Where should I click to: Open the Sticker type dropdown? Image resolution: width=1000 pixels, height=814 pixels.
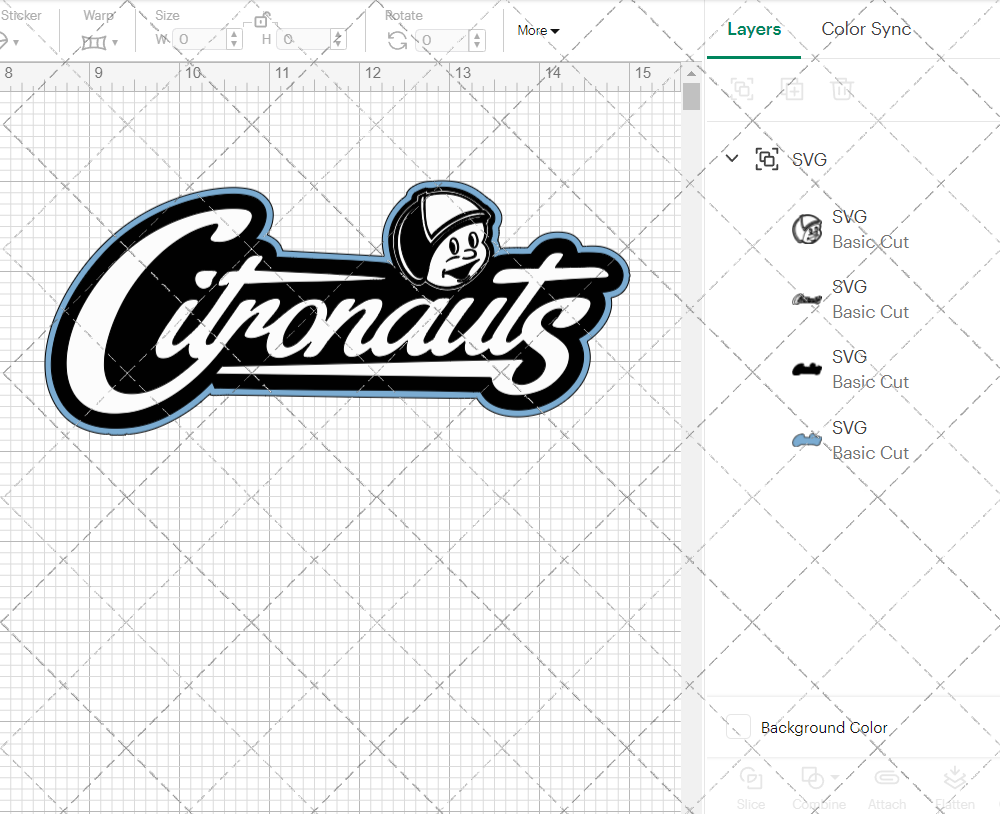(9, 40)
